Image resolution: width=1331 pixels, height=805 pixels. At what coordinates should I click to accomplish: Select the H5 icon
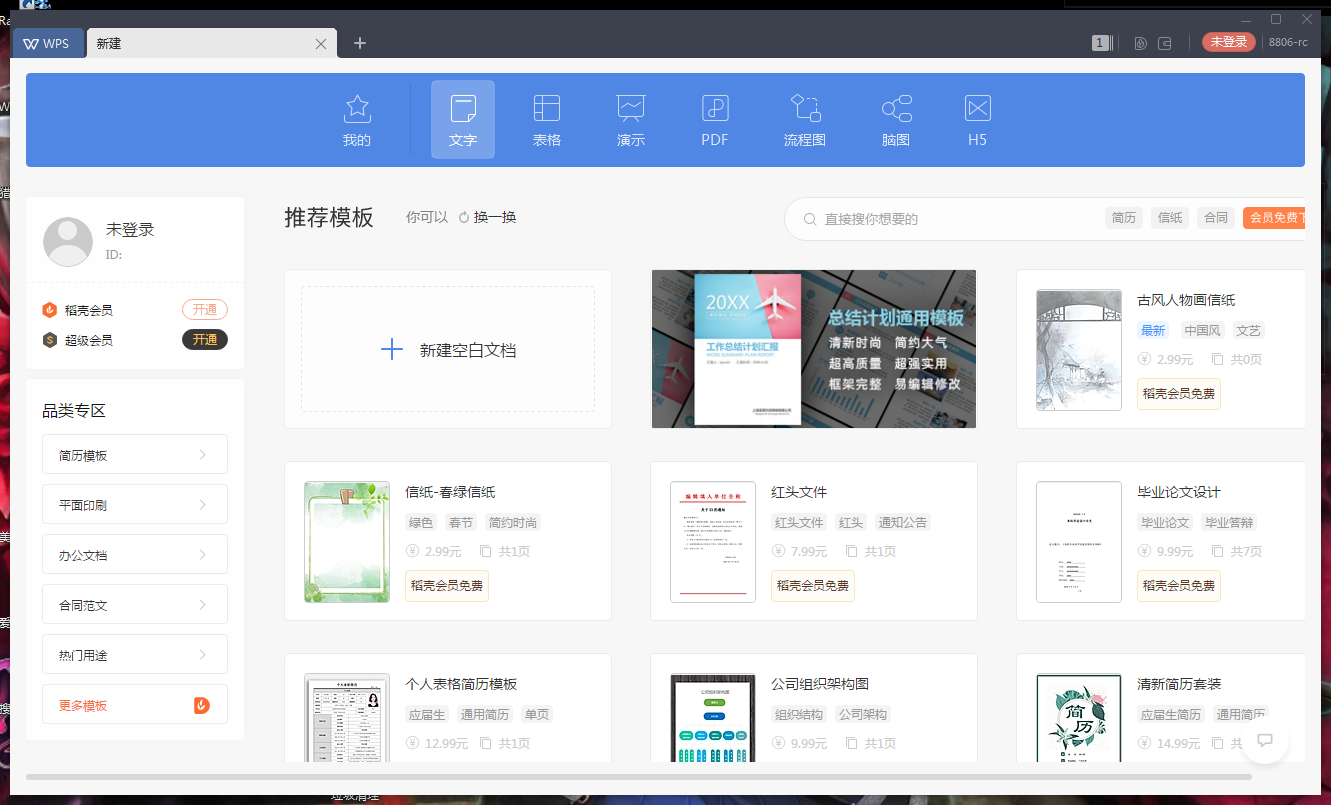pos(977,119)
